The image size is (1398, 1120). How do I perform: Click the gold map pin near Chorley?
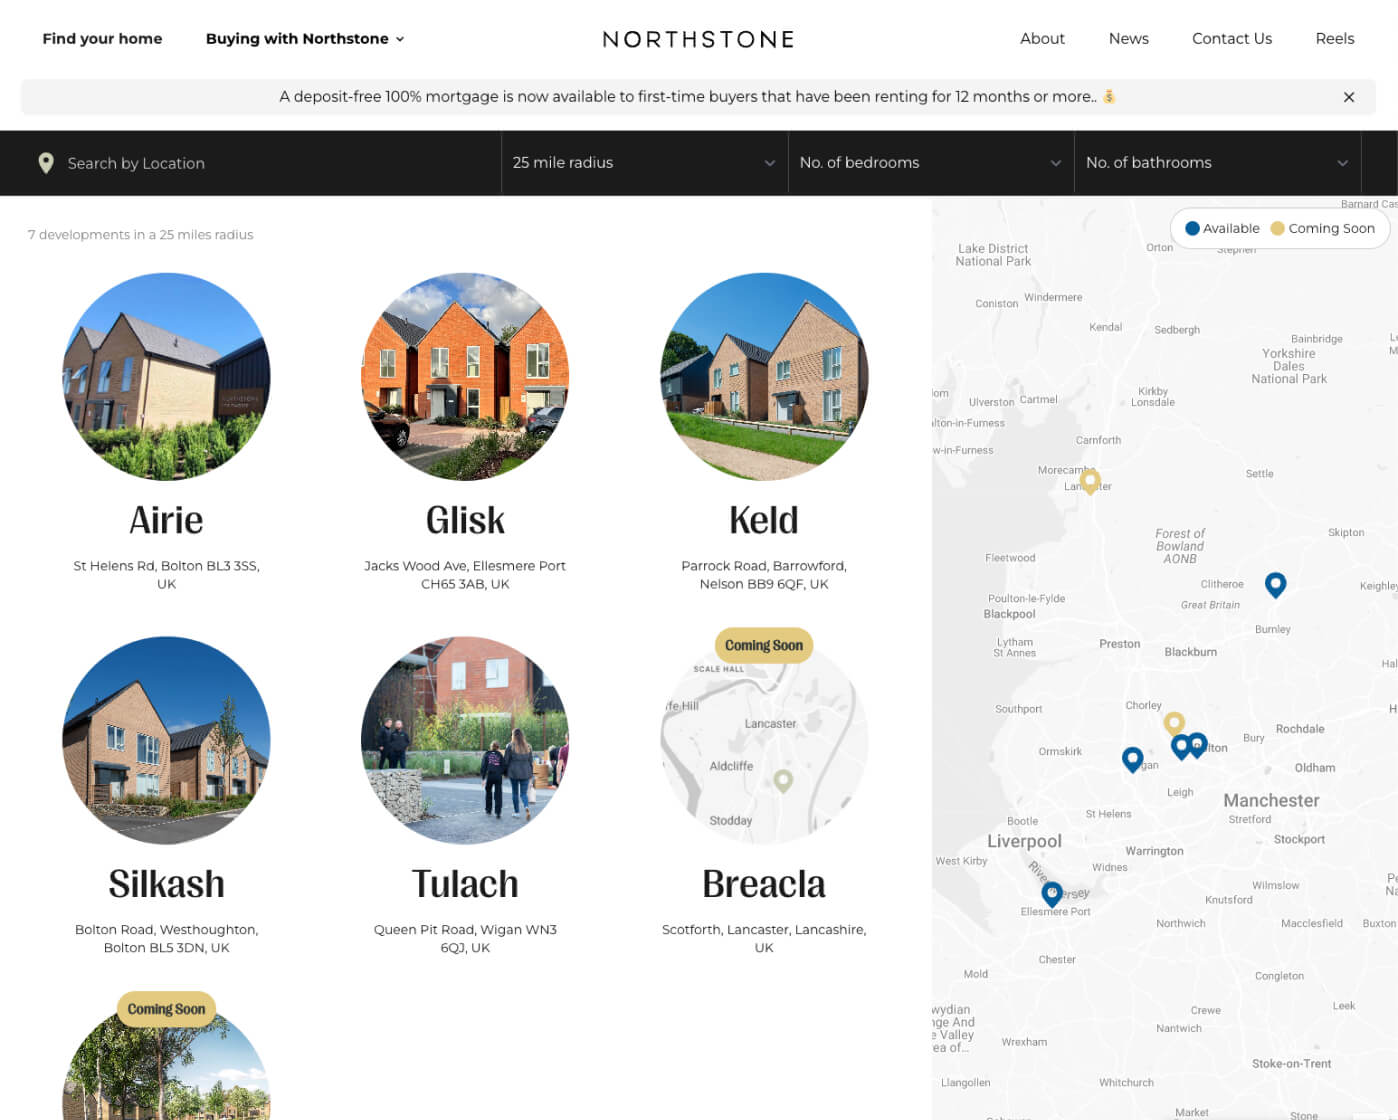pyautogui.click(x=1174, y=721)
